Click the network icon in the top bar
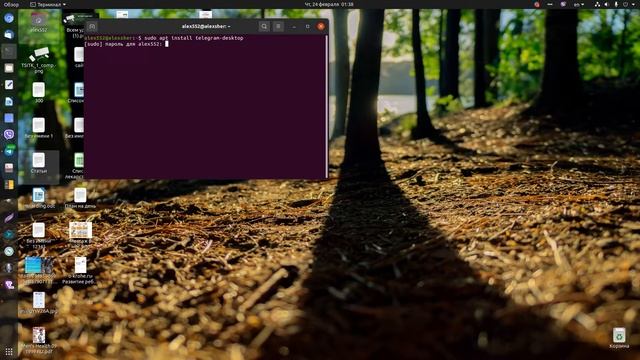This screenshot has height=360, width=640. 597,4
